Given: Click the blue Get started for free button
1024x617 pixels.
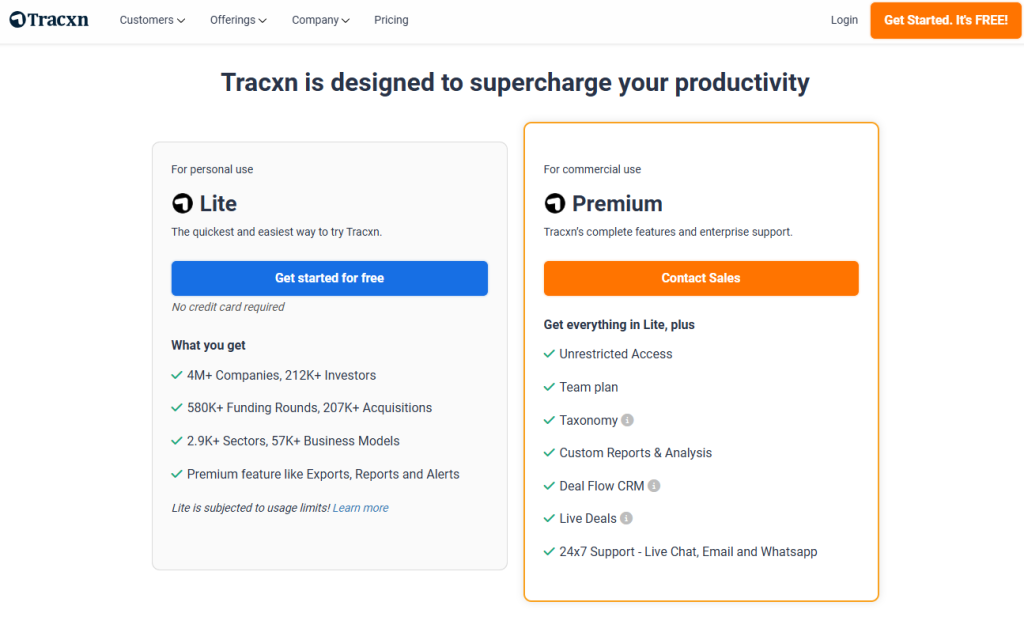Looking at the screenshot, I should pos(329,278).
